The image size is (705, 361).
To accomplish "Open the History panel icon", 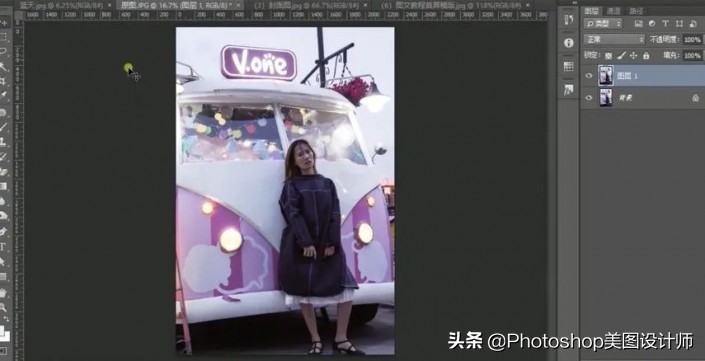I will click(568, 20).
